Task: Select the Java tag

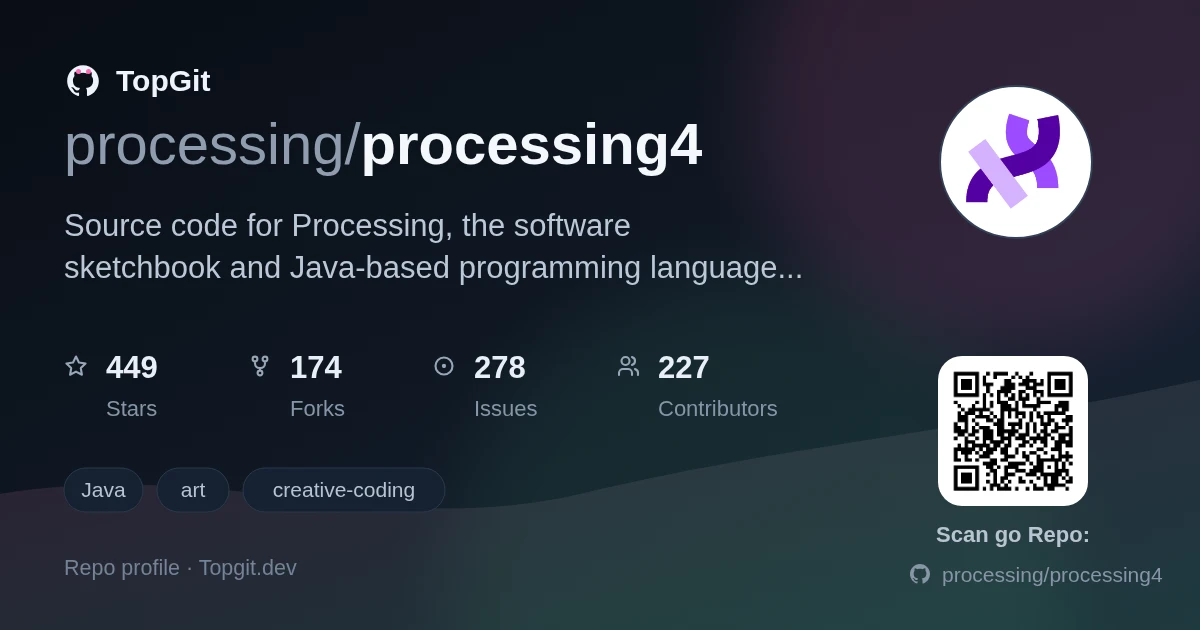Action: [103, 490]
